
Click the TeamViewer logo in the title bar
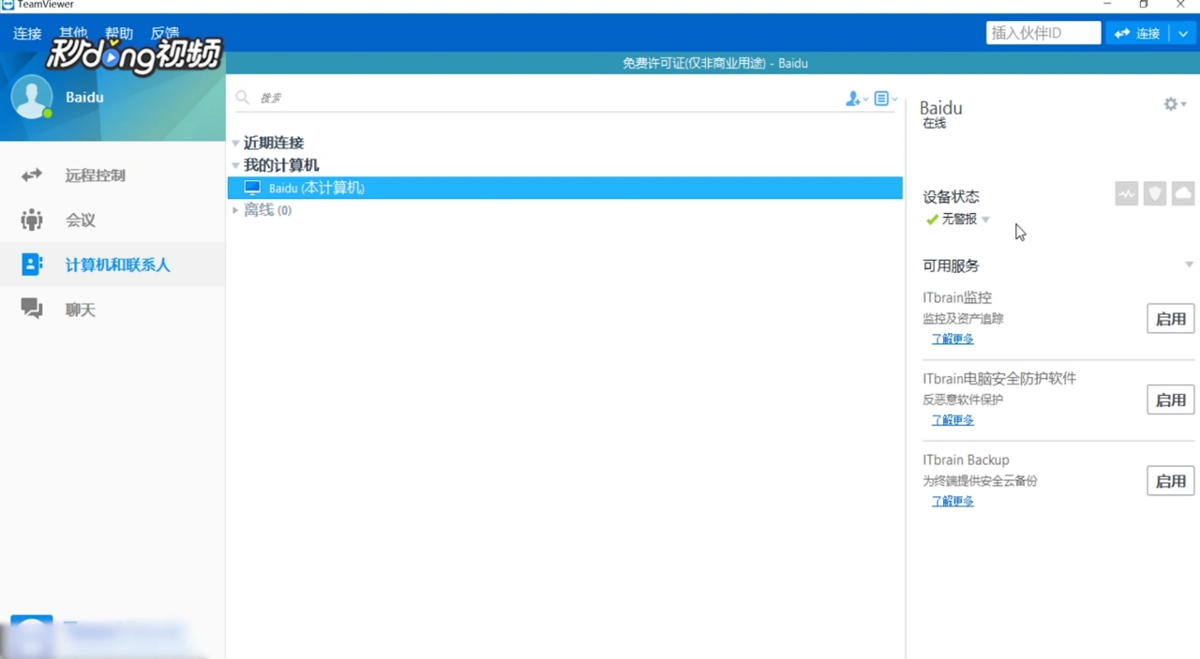[7, 5]
